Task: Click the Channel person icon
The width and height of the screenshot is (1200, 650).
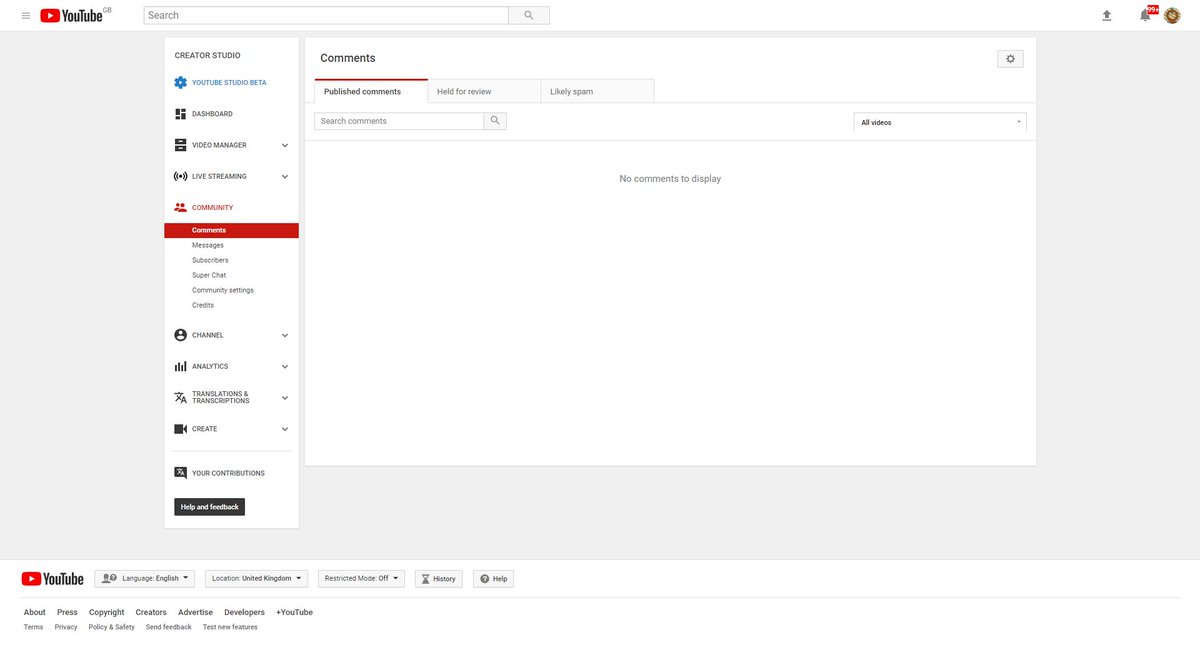Action: 180,335
